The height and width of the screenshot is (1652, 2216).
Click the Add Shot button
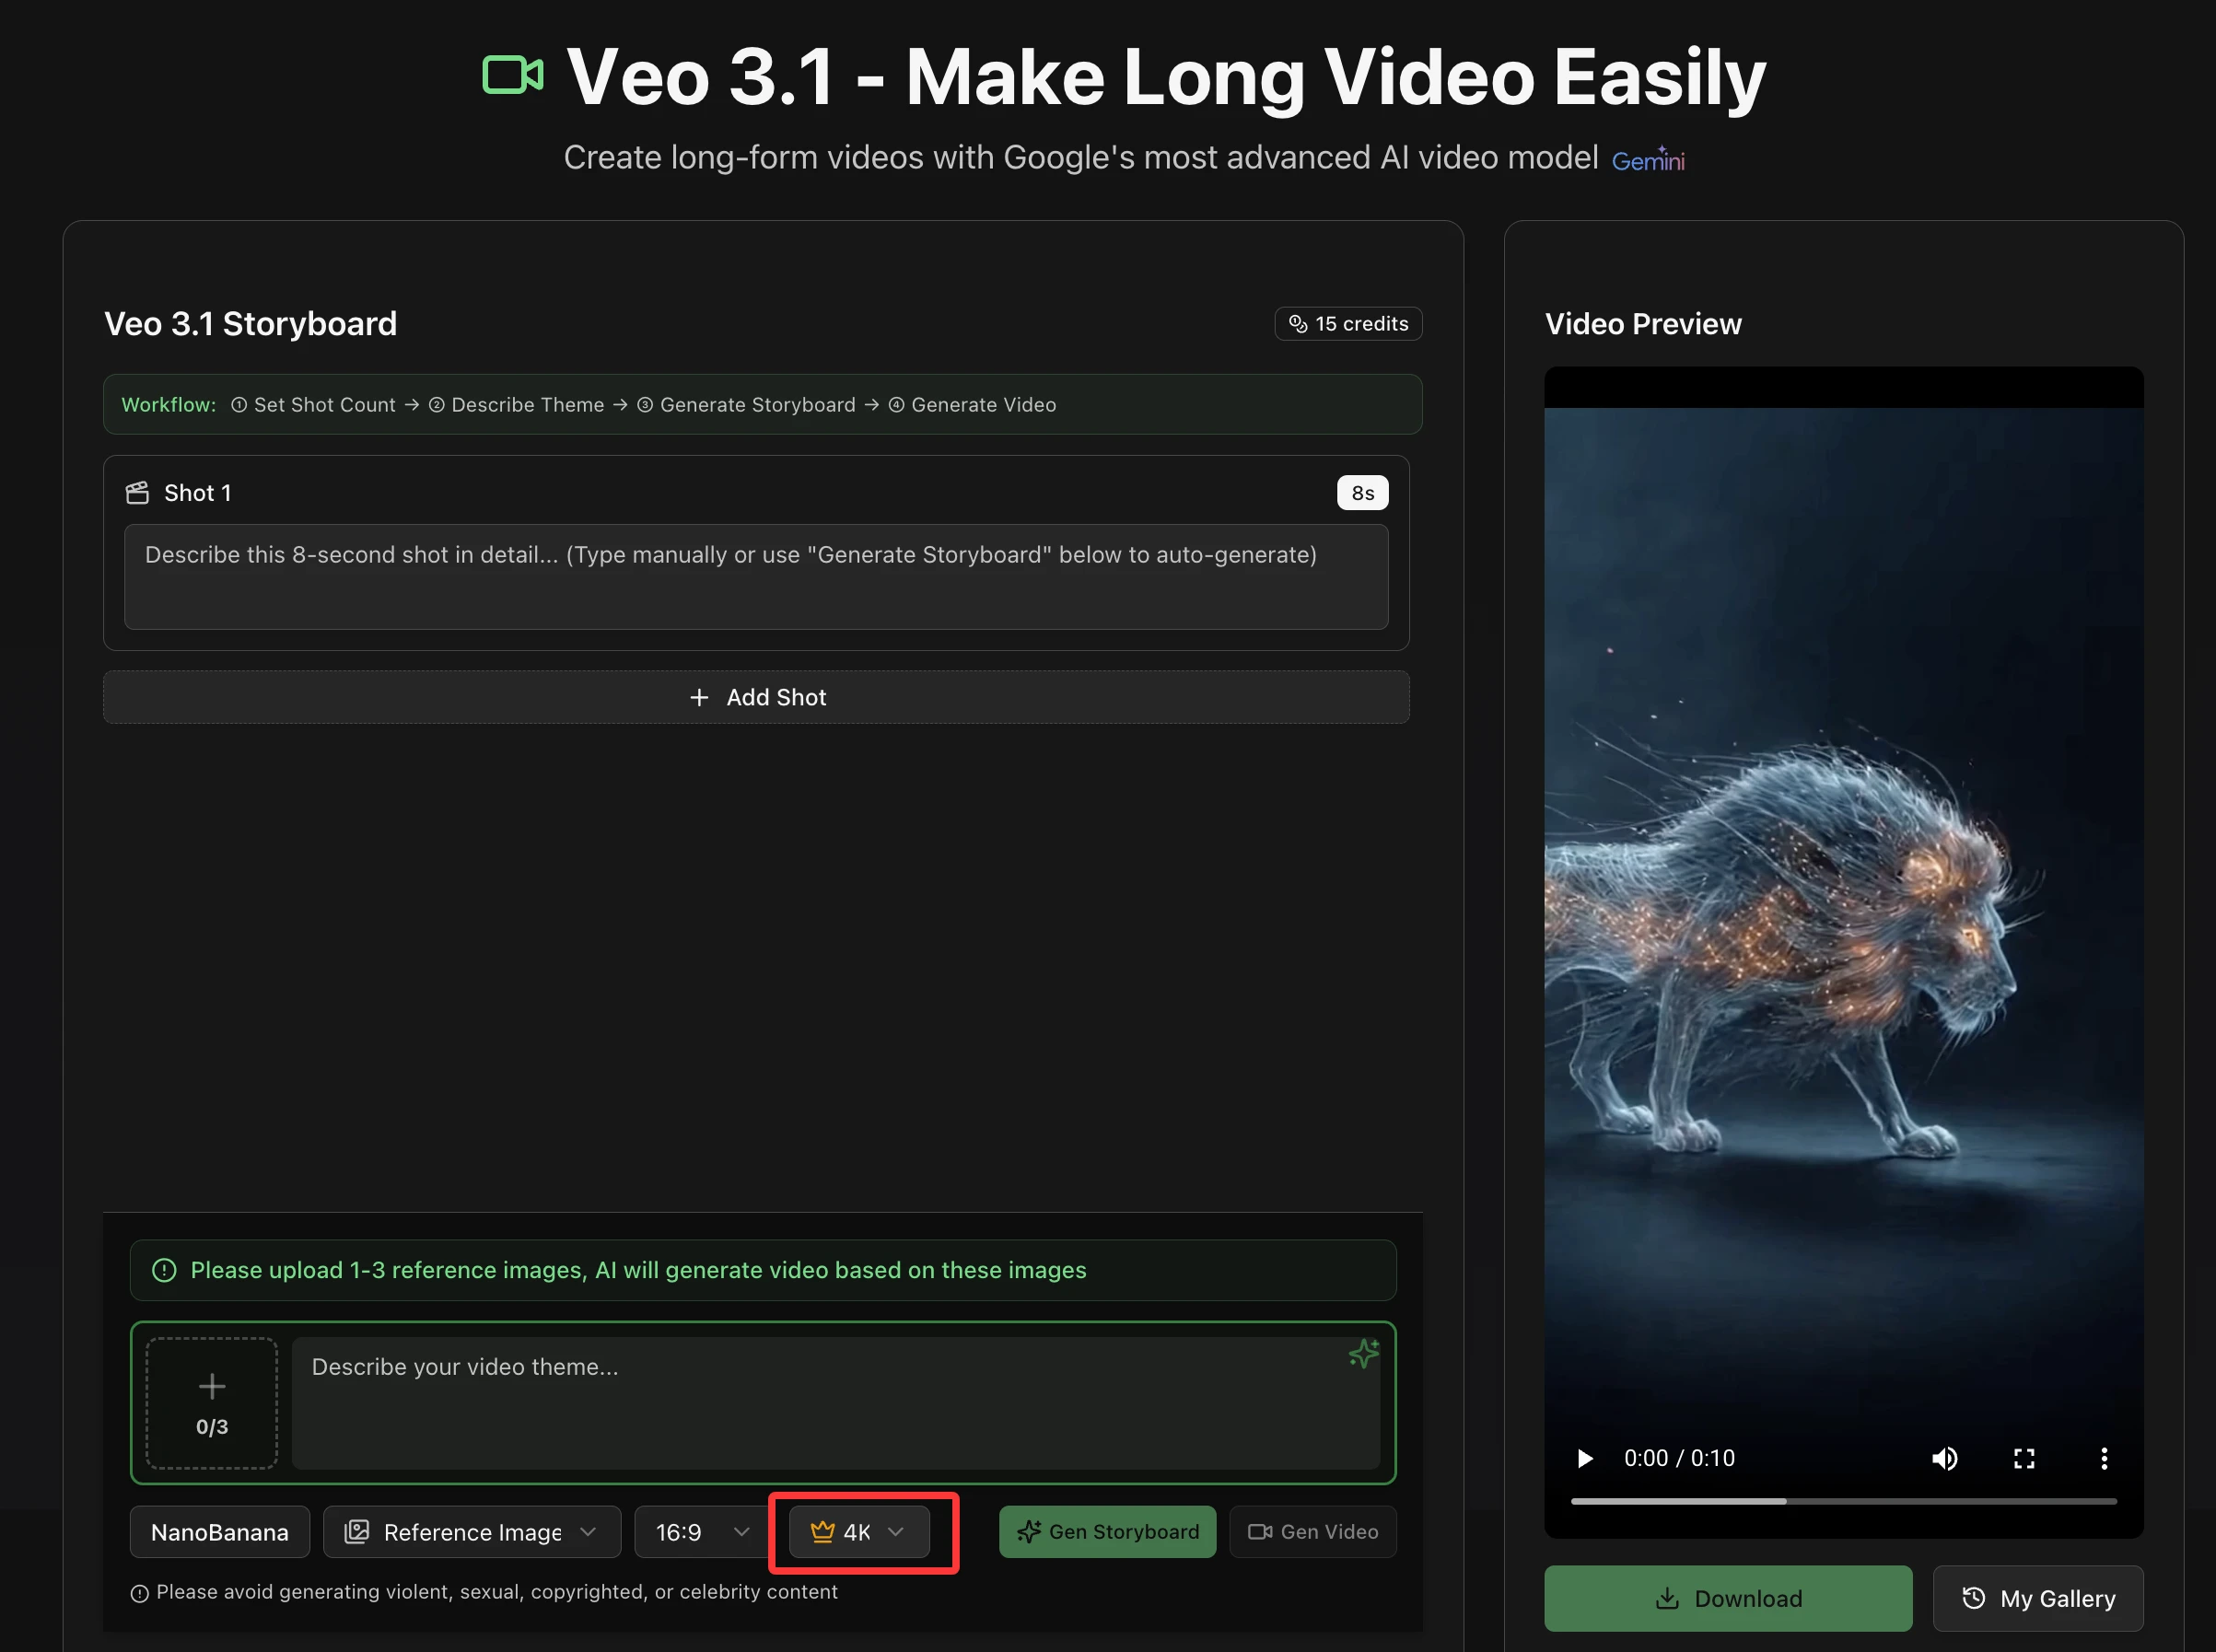click(x=757, y=697)
